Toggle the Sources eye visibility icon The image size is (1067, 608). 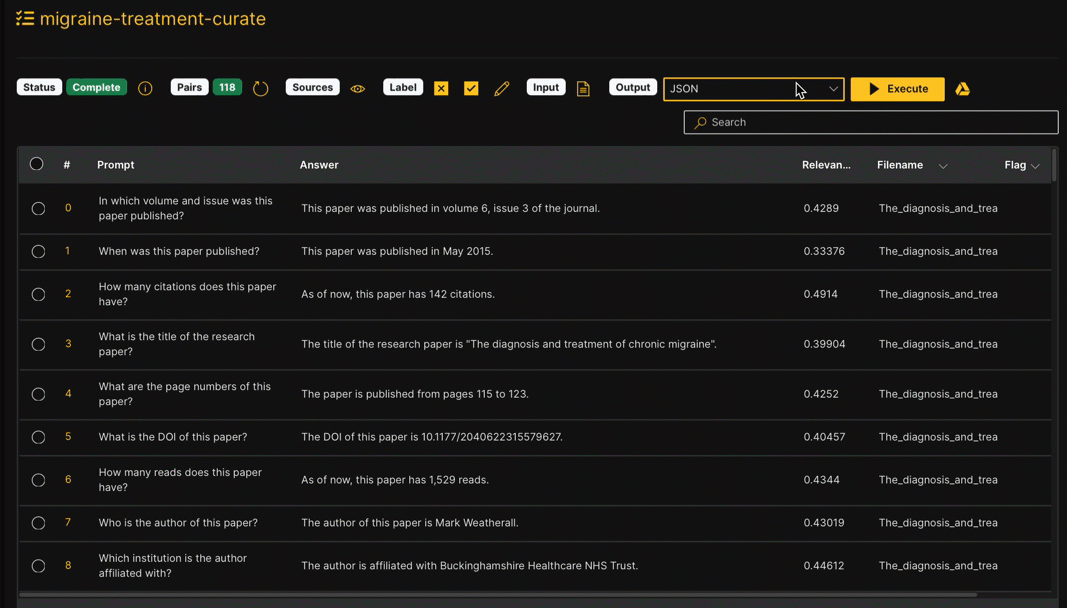(357, 89)
